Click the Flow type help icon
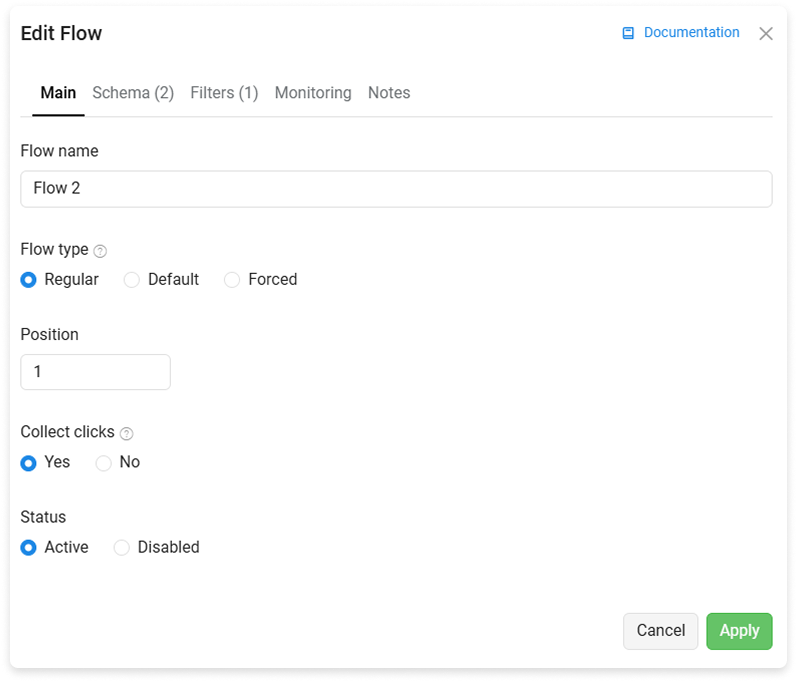This screenshot has height=682, width=797. point(101,251)
